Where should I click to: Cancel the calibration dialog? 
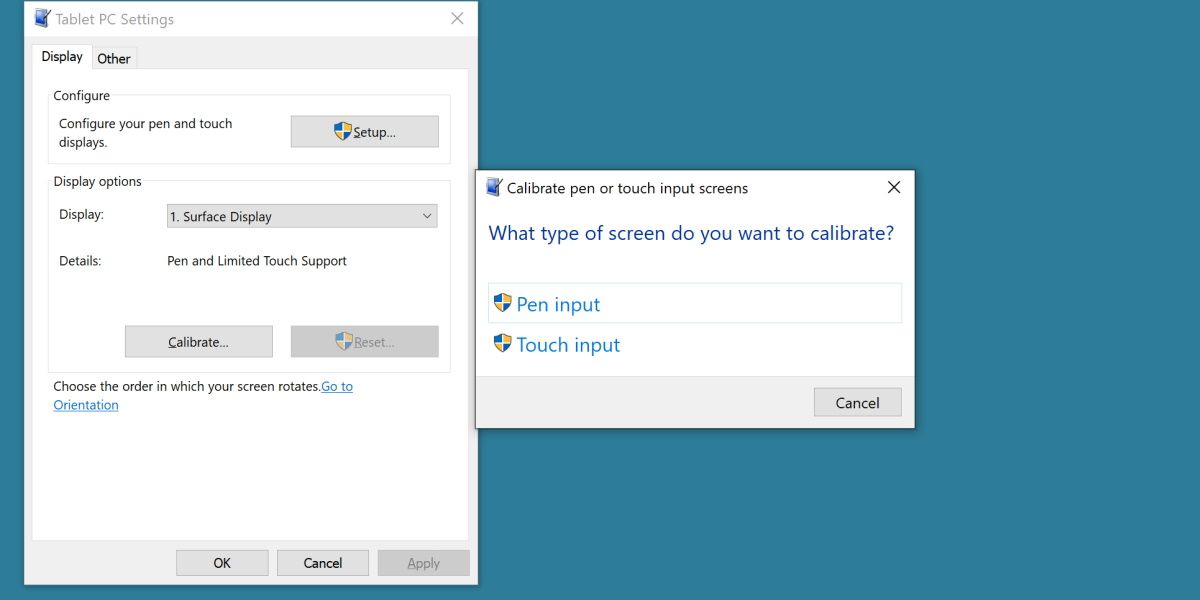click(857, 402)
